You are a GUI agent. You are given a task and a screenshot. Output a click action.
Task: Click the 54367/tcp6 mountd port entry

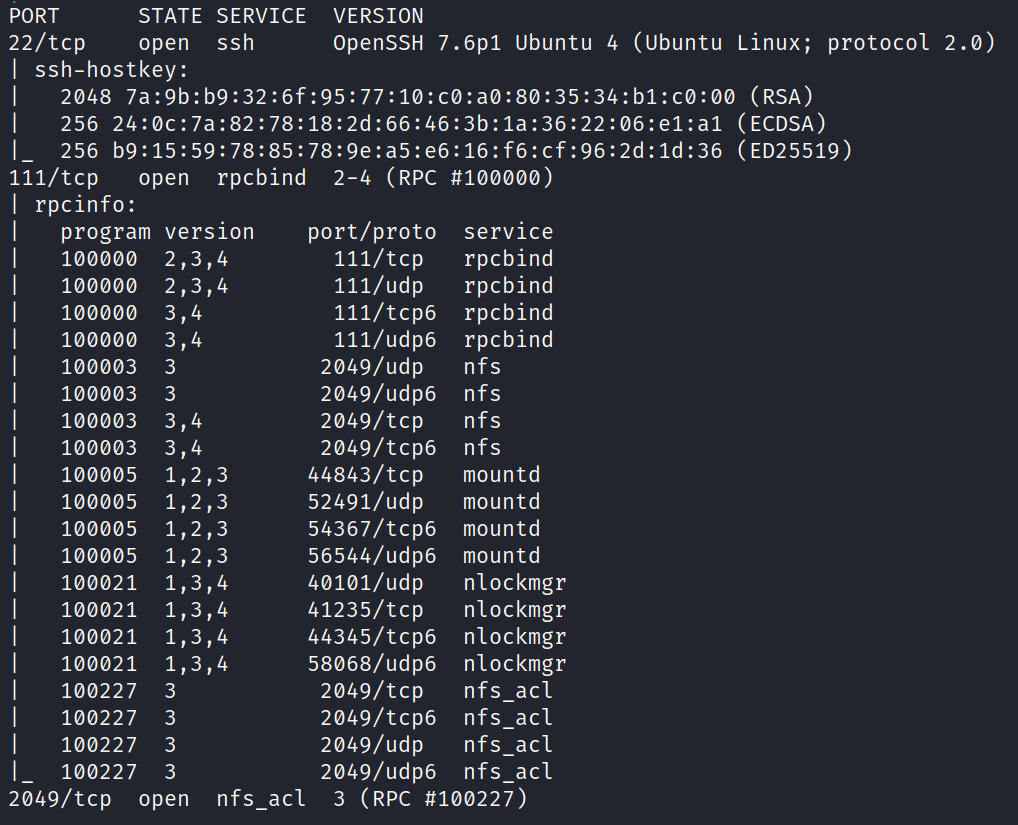[x=372, y=529]
